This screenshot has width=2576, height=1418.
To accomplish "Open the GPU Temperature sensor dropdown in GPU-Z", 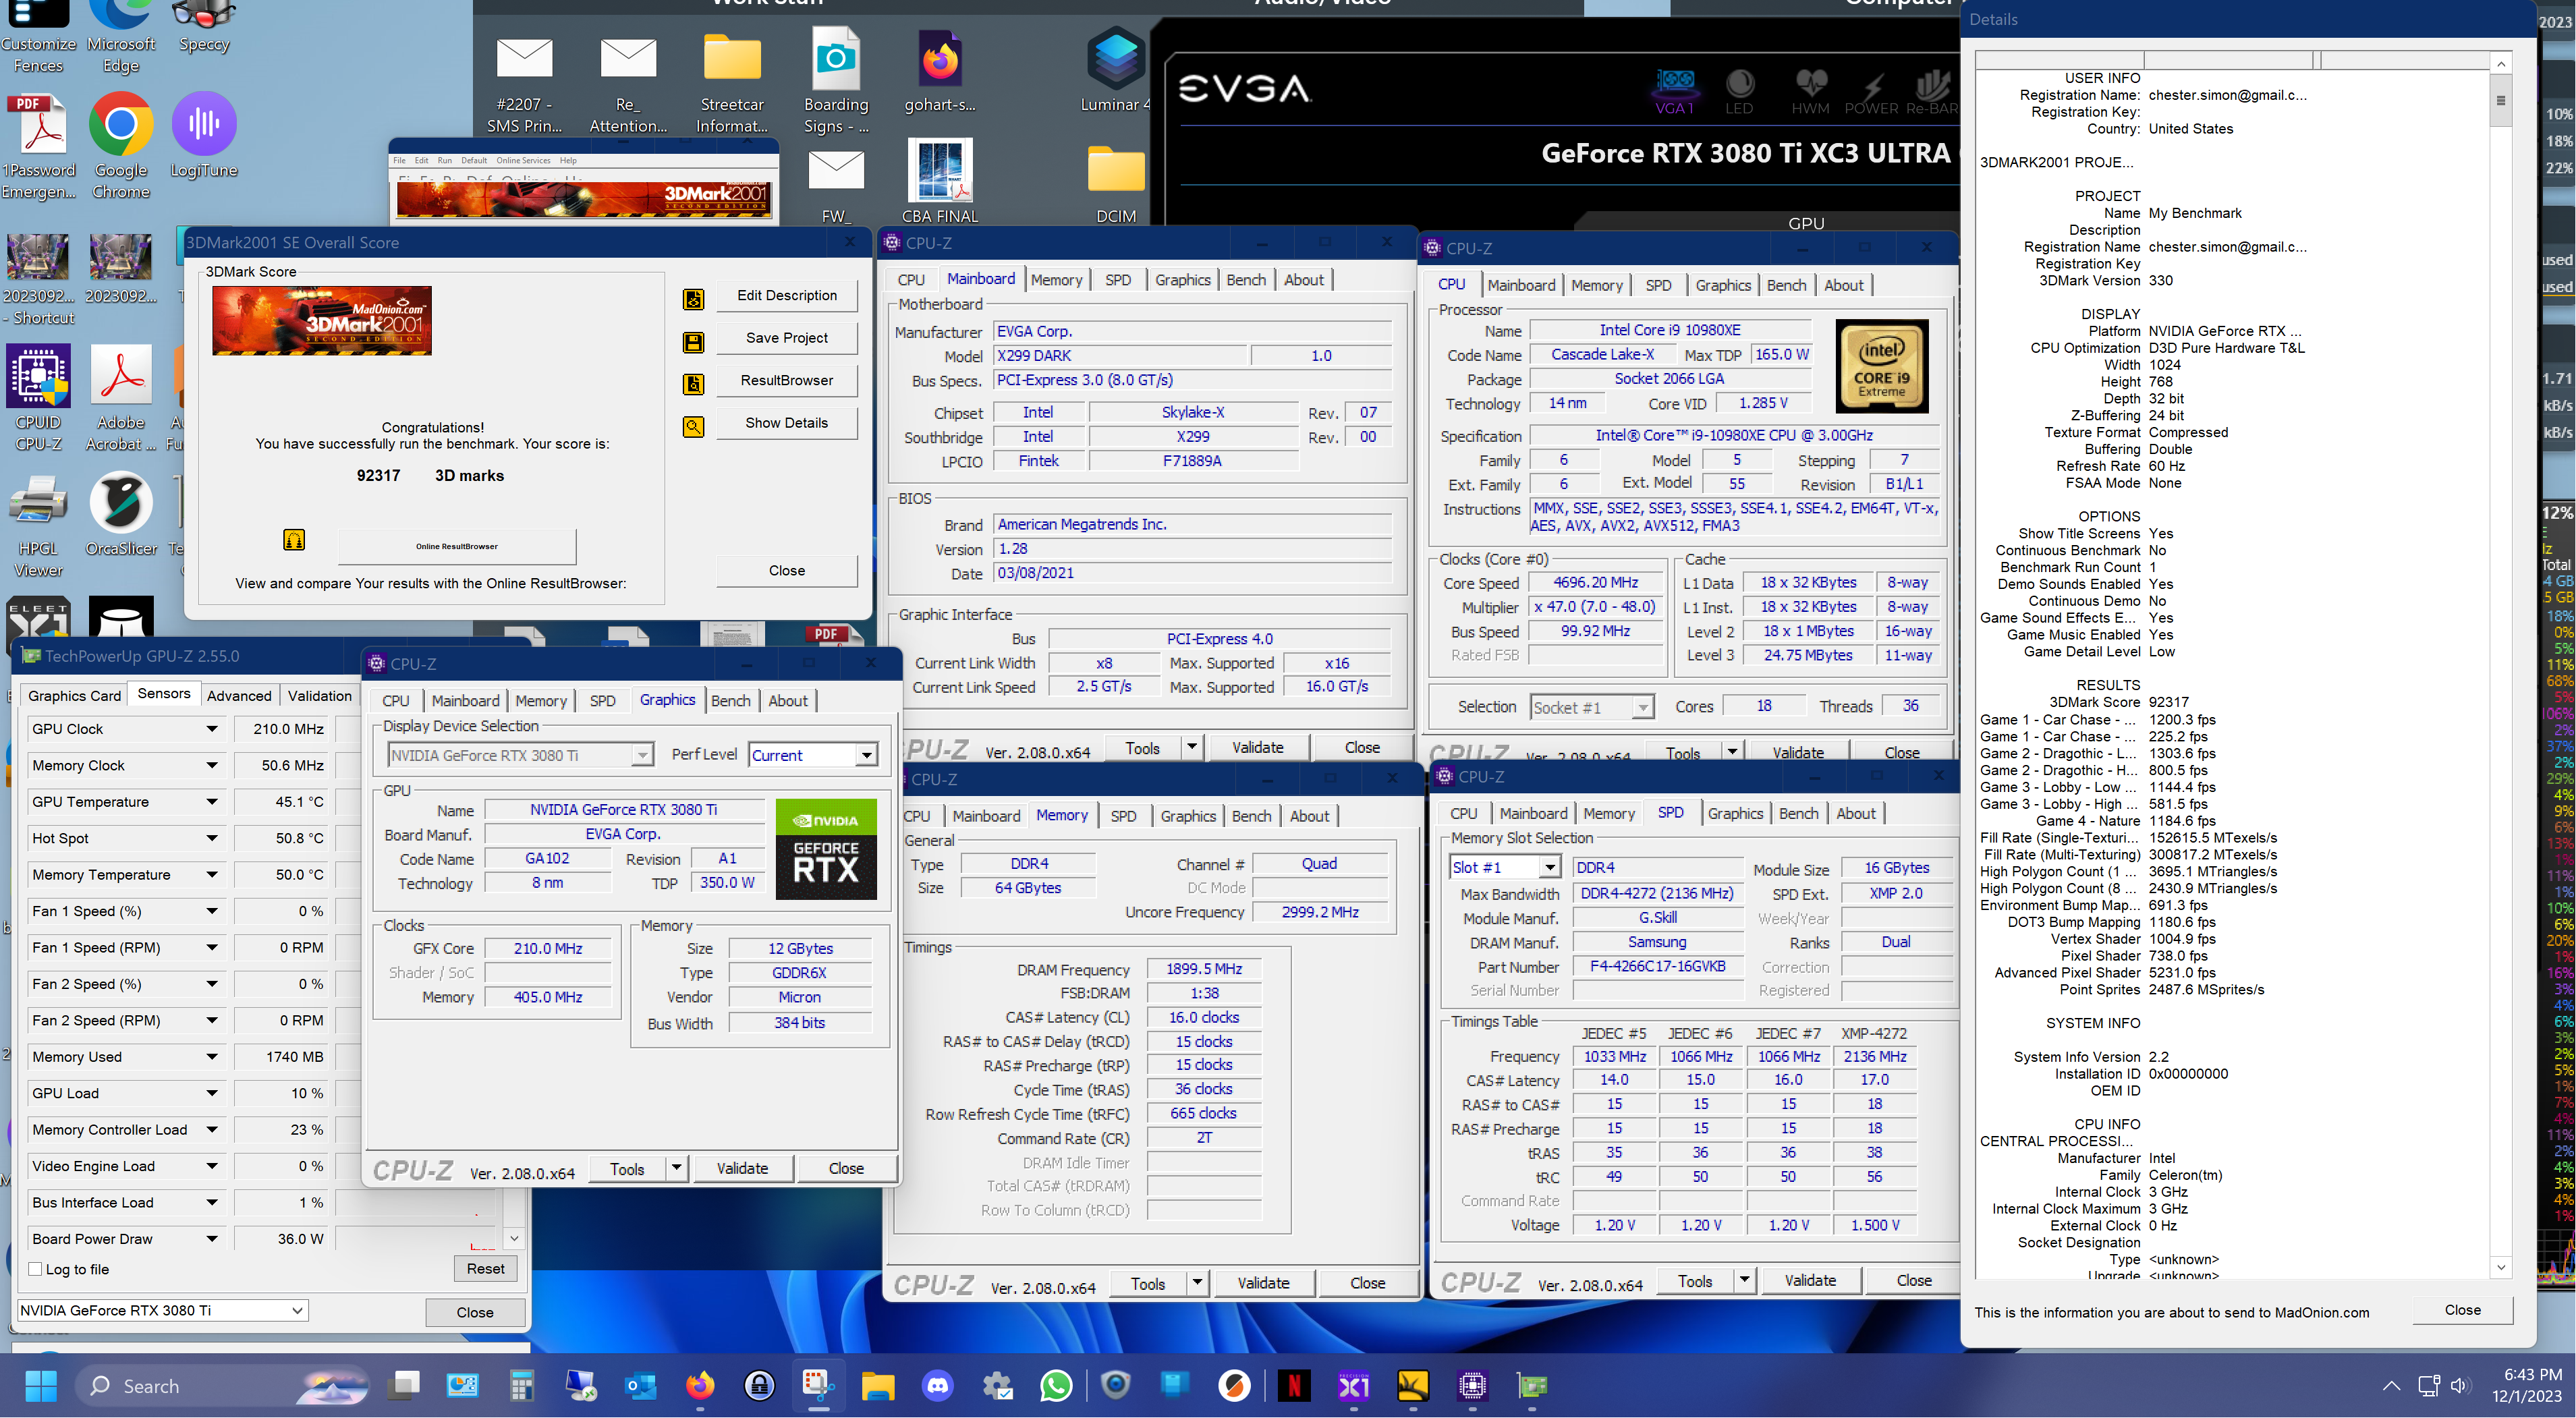I will coord(212,802).
